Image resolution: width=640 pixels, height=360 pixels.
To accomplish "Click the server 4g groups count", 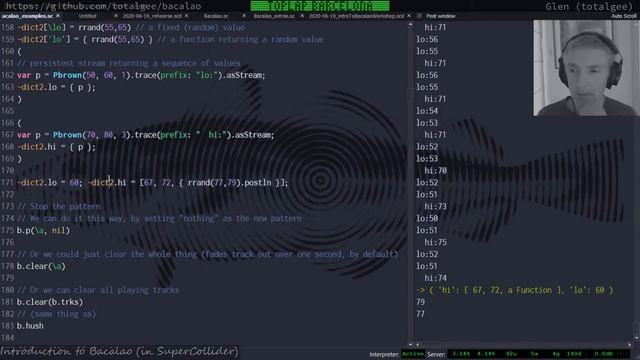I will [556, 354].
